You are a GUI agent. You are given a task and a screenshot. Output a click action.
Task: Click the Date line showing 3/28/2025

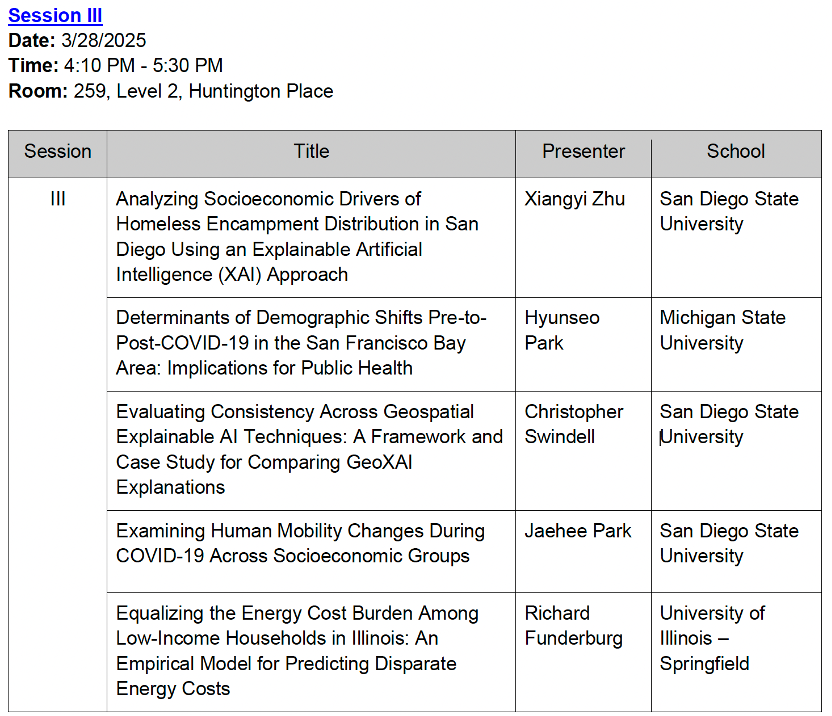click(77, 40)
